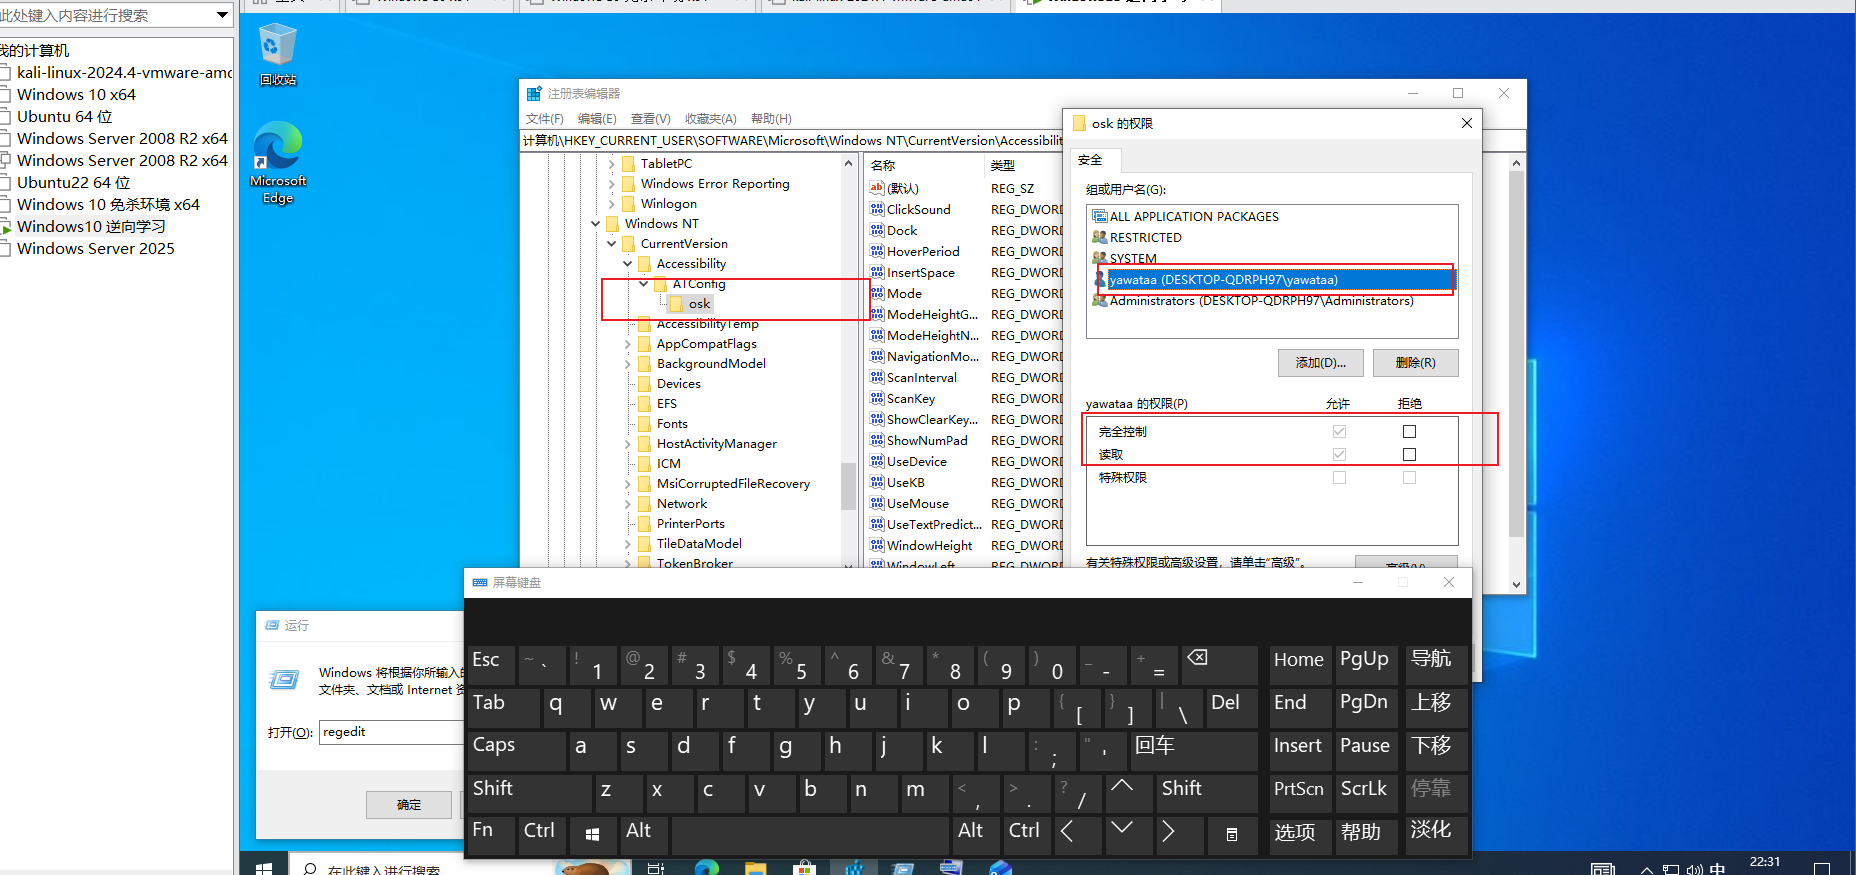Click the 添加(D)... button
The height and width of the screenshot is (875, 1856).
click(1321, 363)
